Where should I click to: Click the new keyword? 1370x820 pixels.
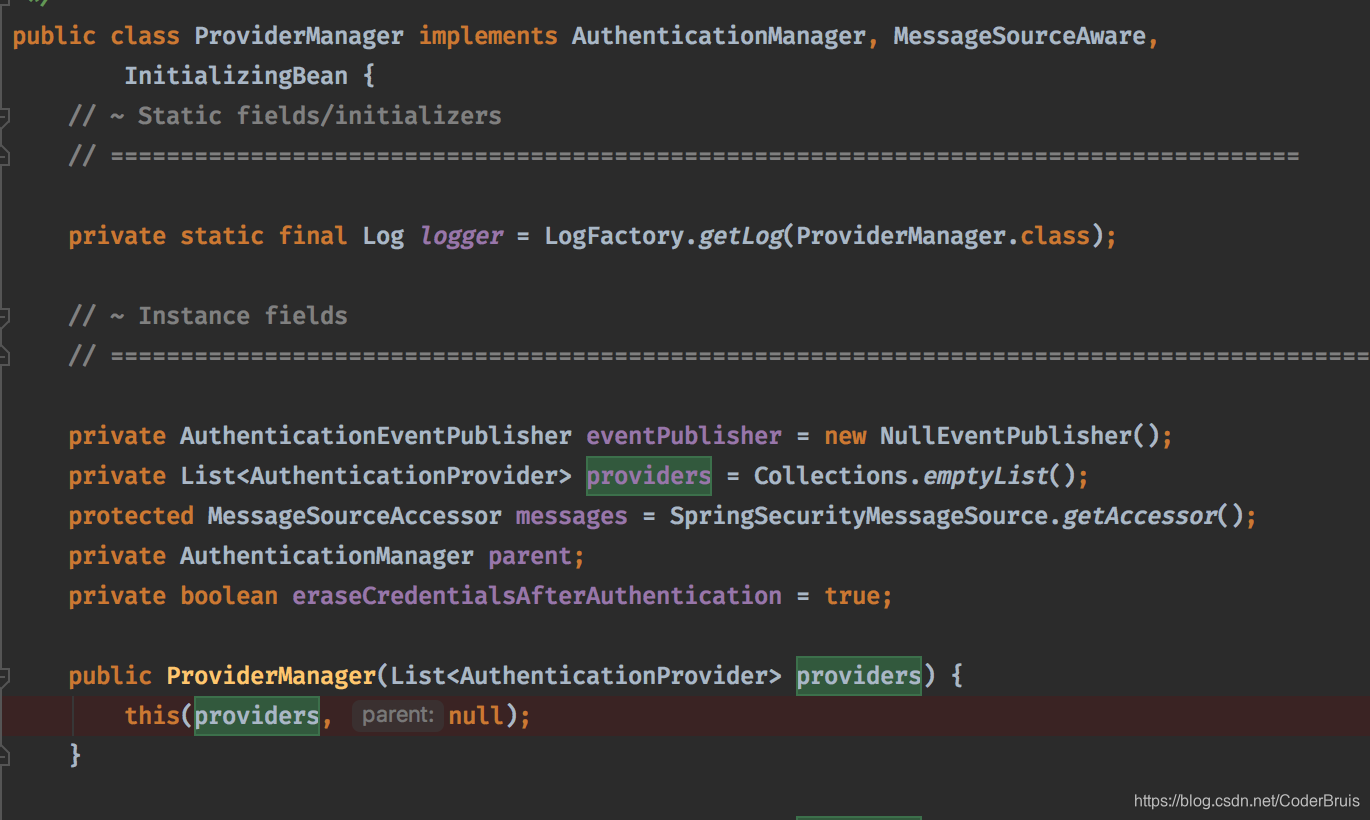coord(845,436)
